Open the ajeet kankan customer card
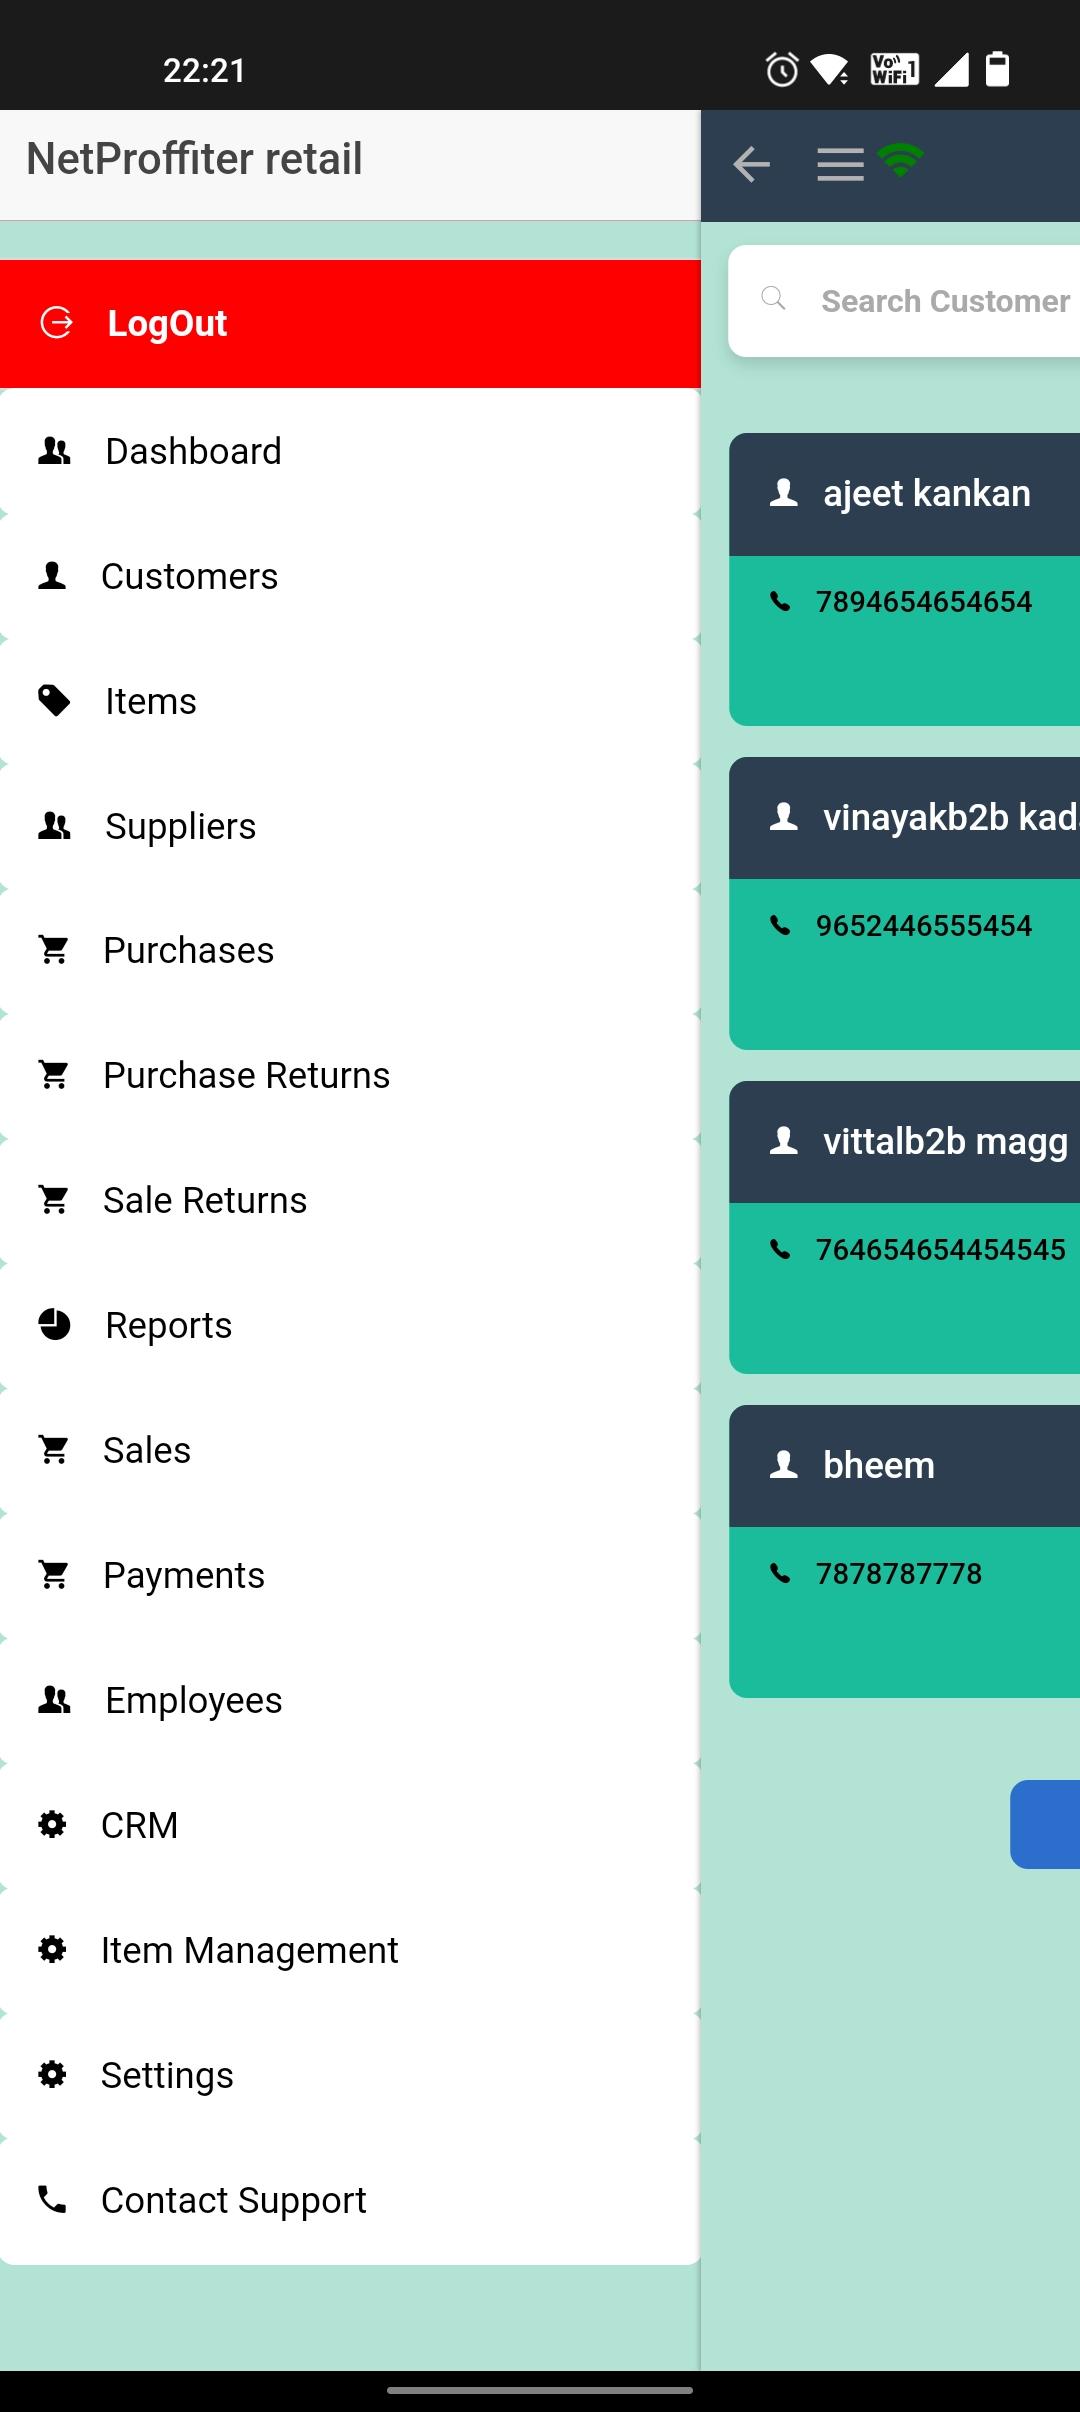 (904, 579)
